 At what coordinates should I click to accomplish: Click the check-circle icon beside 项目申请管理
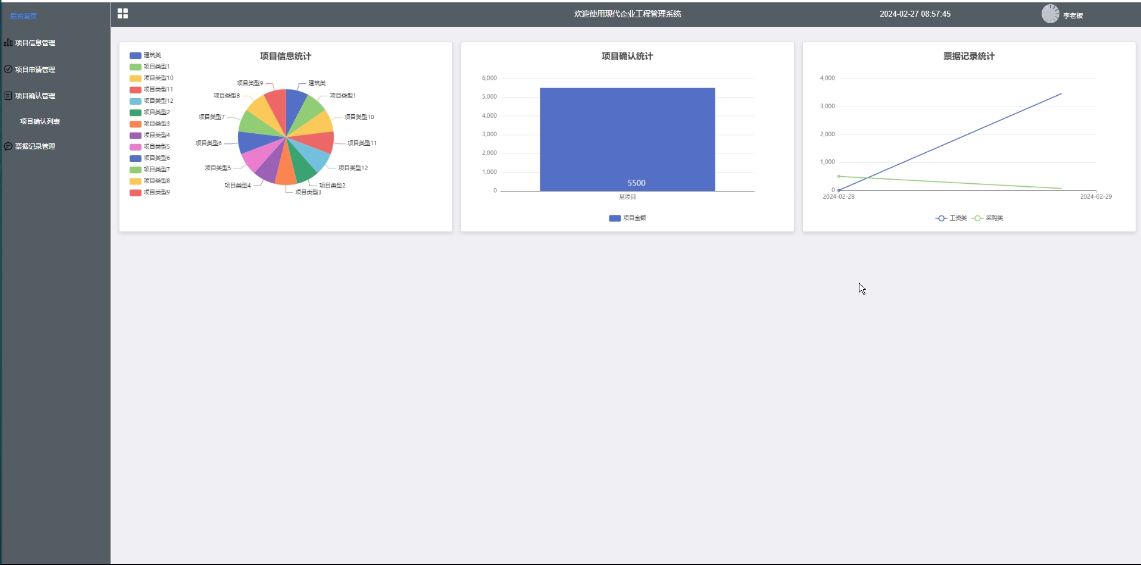(x=8, y=69)
